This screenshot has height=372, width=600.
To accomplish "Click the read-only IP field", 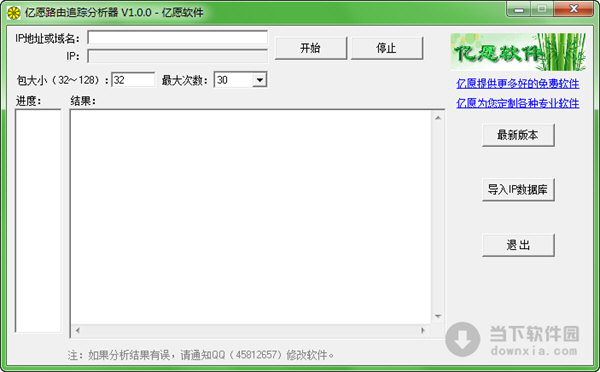I will point(178,56).
